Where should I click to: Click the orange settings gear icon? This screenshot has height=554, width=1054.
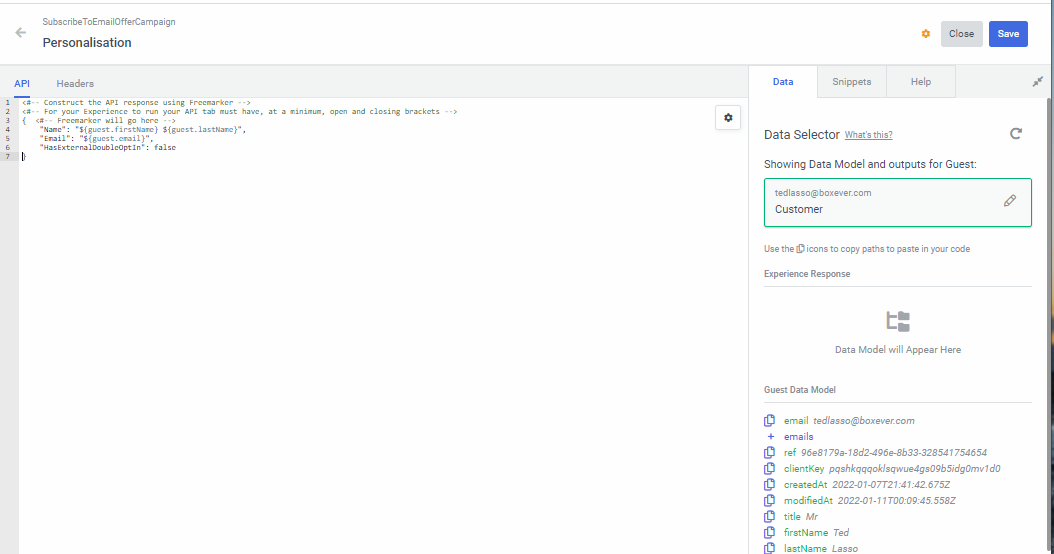pos(925,34)
